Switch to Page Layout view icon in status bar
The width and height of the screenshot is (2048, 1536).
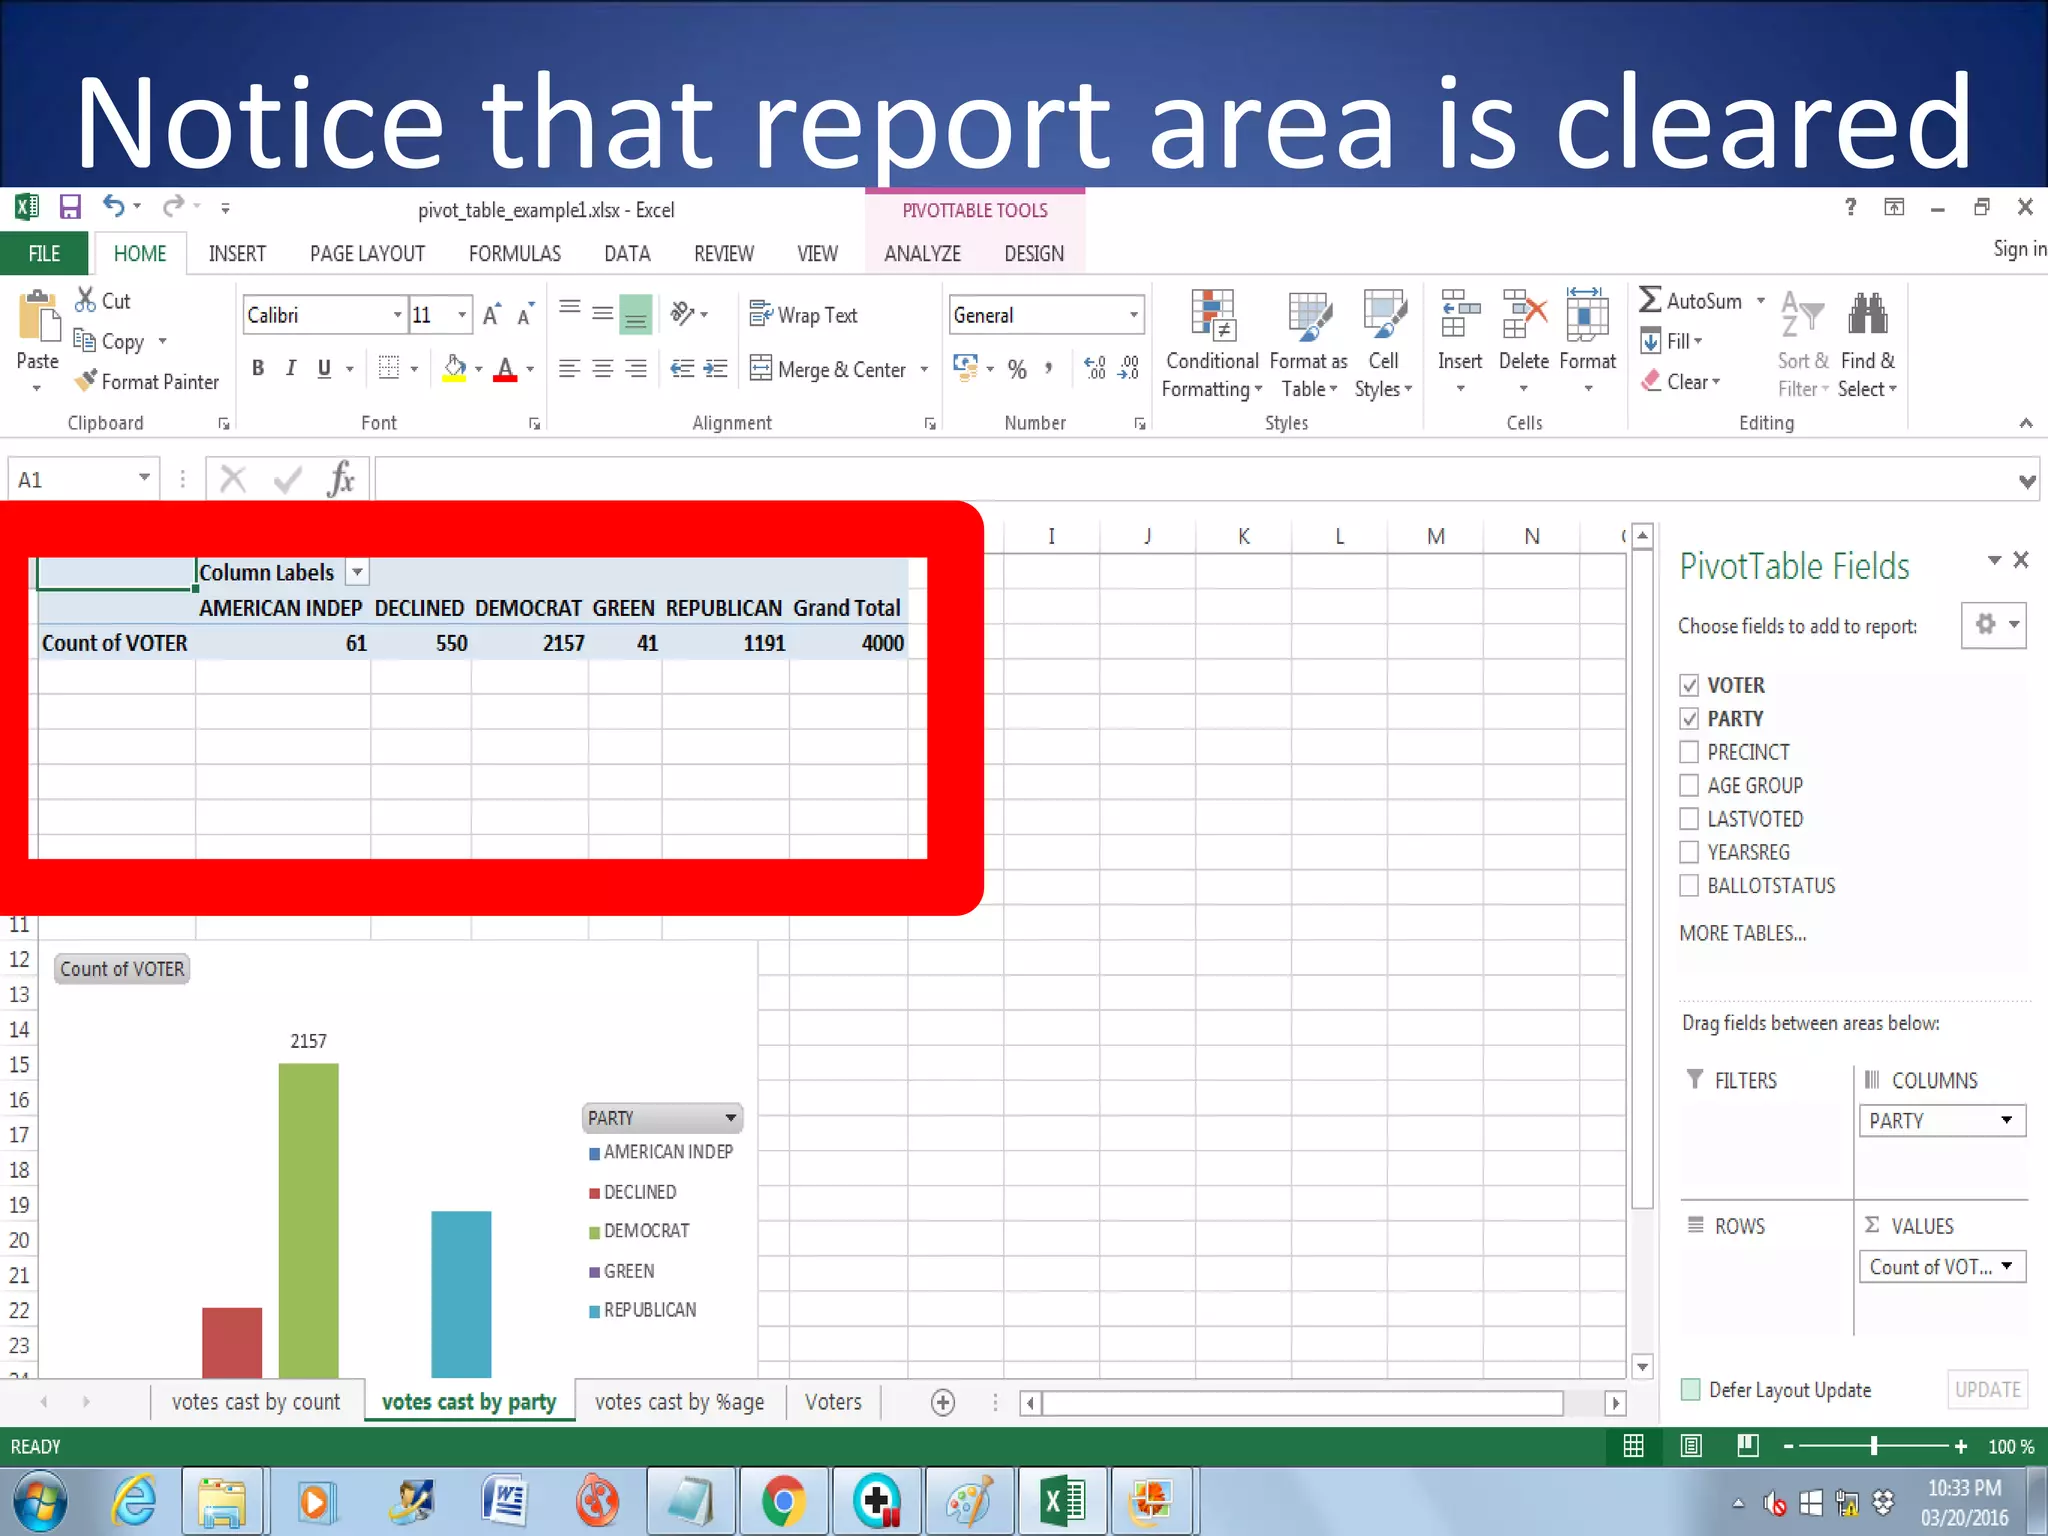pyautogui.click(x=1691, y=1446)
